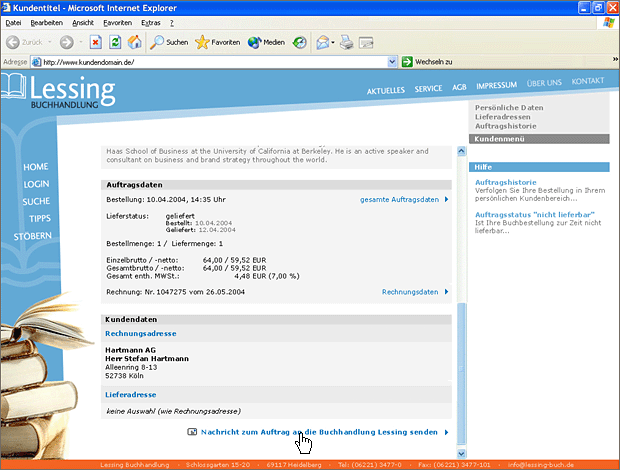Click the URL address input field
The height and width of the screenshot is (470, 620).
214,62
